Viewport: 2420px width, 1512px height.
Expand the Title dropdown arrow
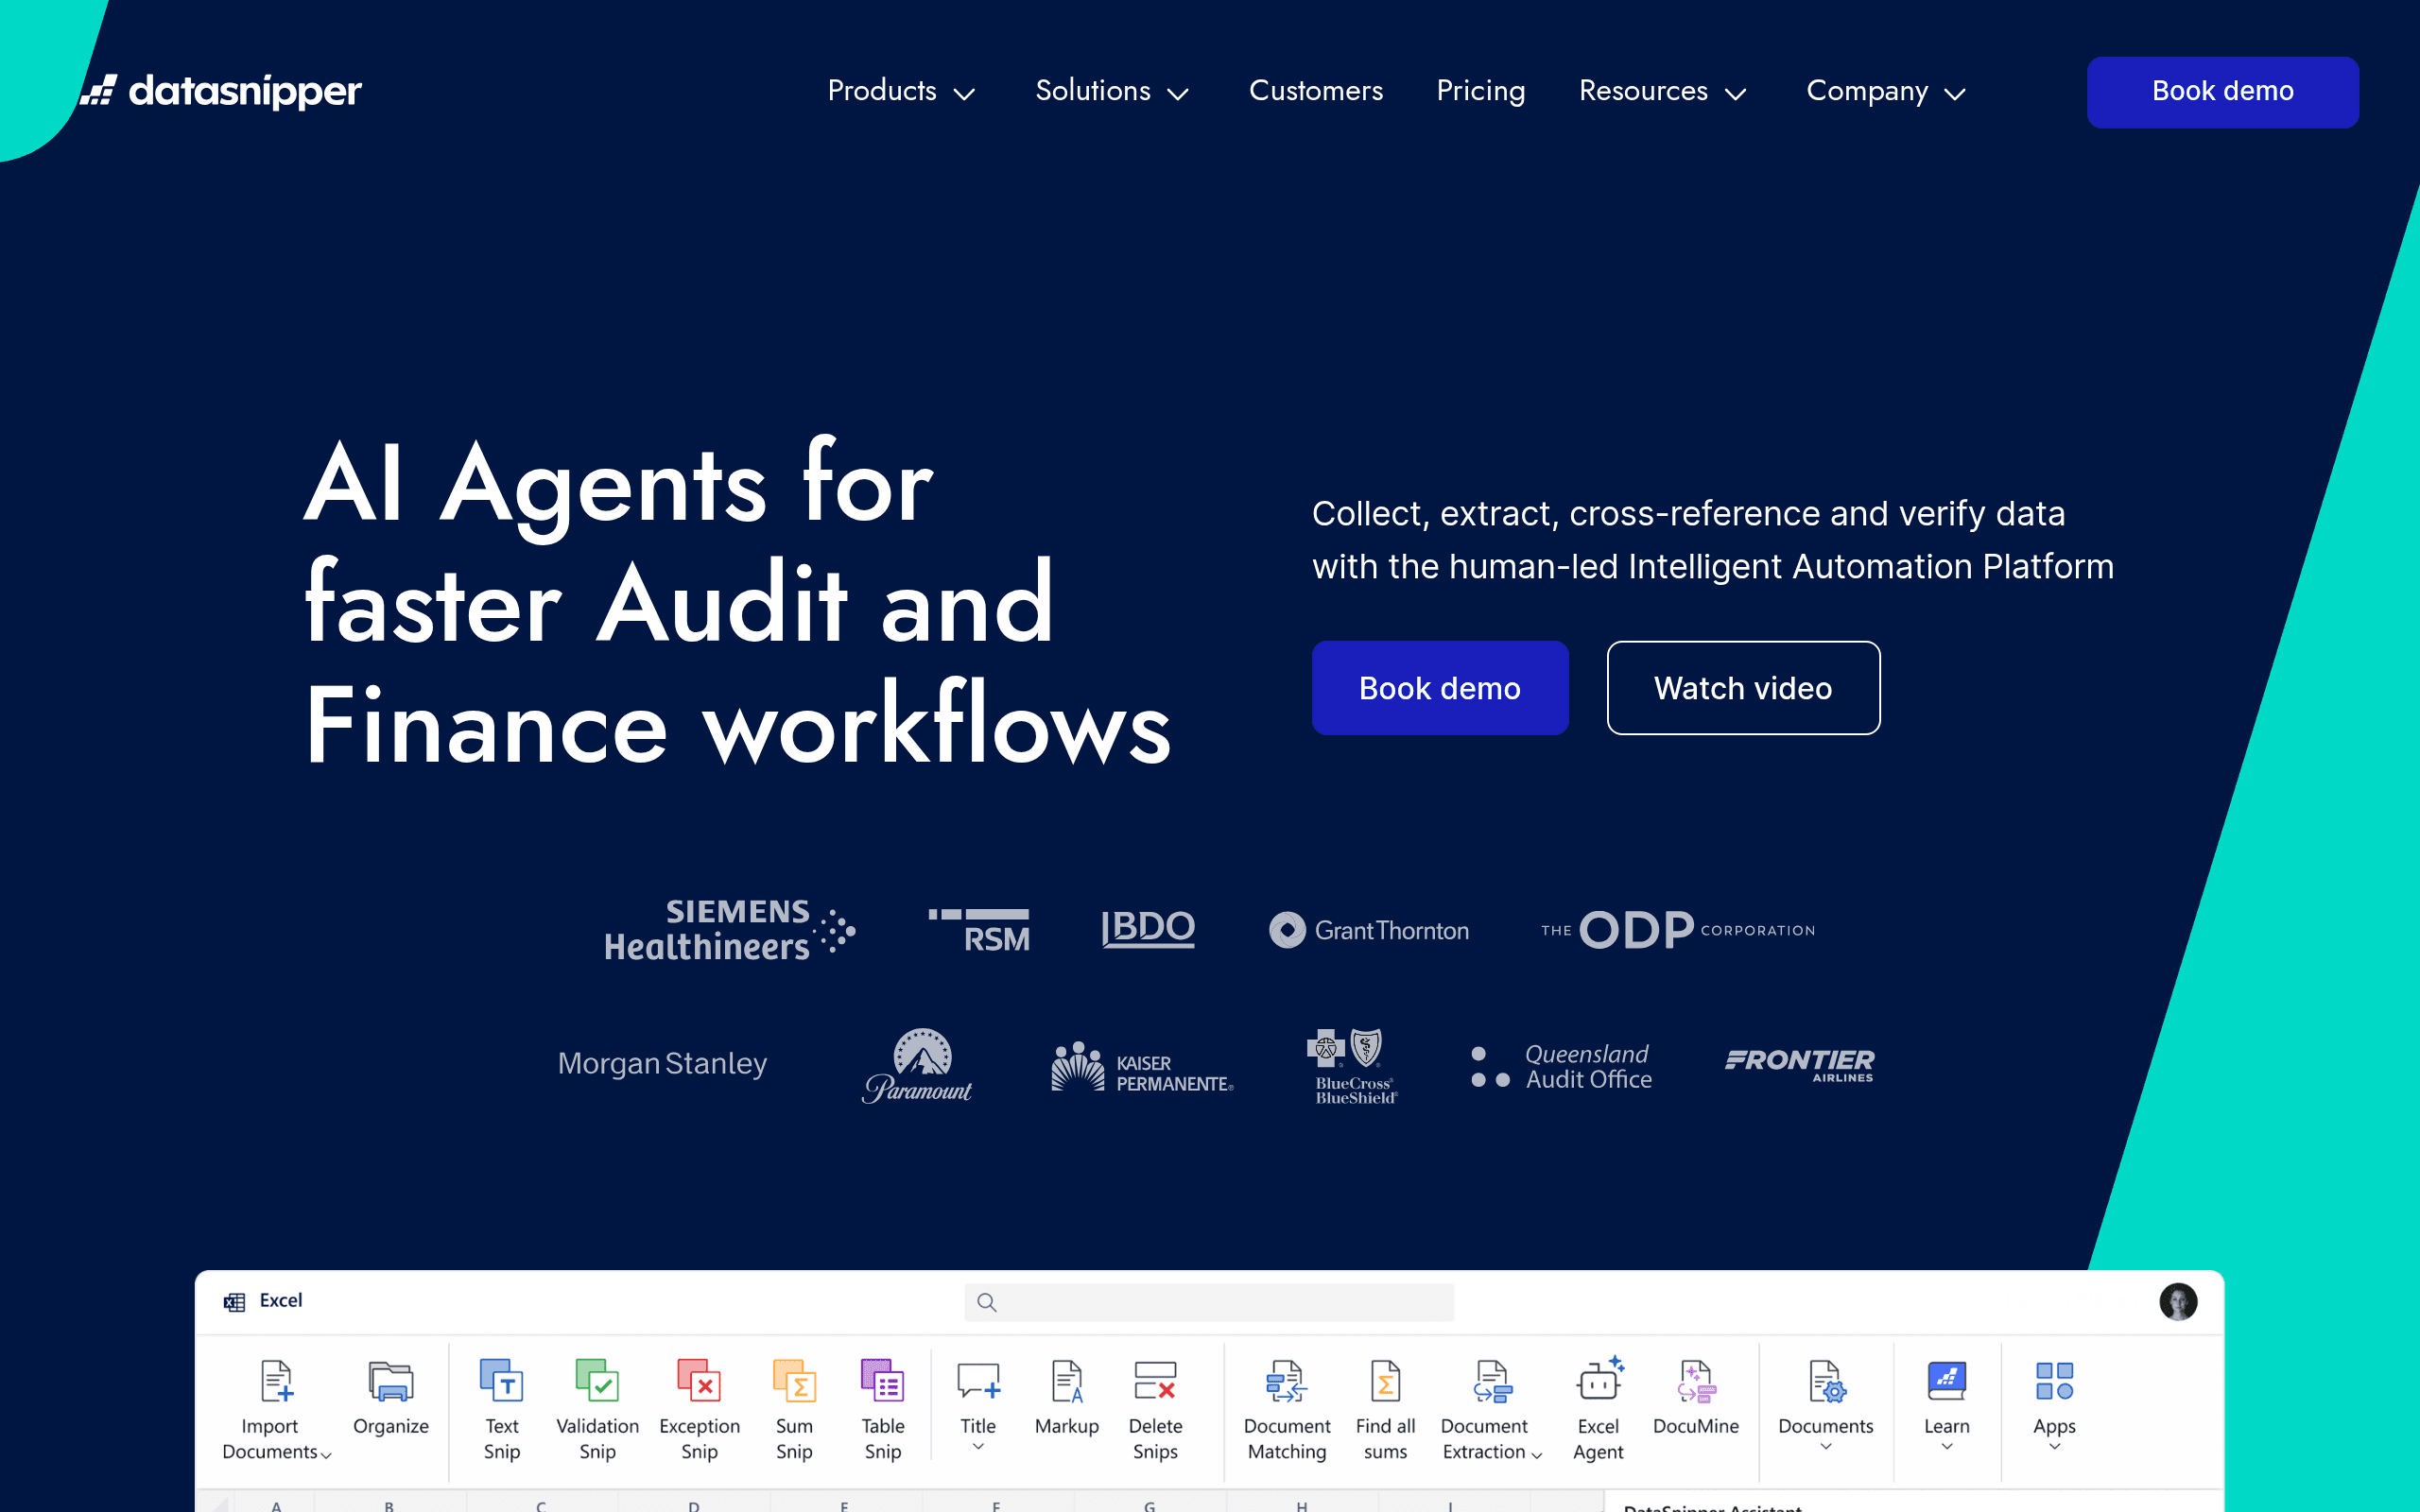(978, 1446)
